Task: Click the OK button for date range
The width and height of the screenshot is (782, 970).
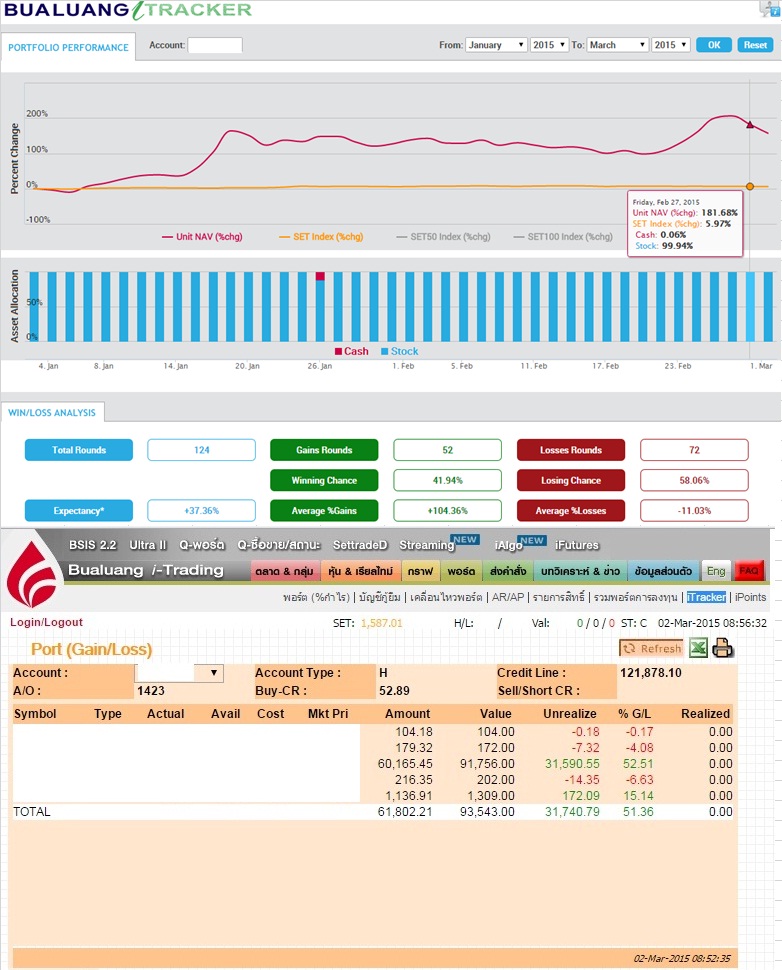Action: (714, 45)
